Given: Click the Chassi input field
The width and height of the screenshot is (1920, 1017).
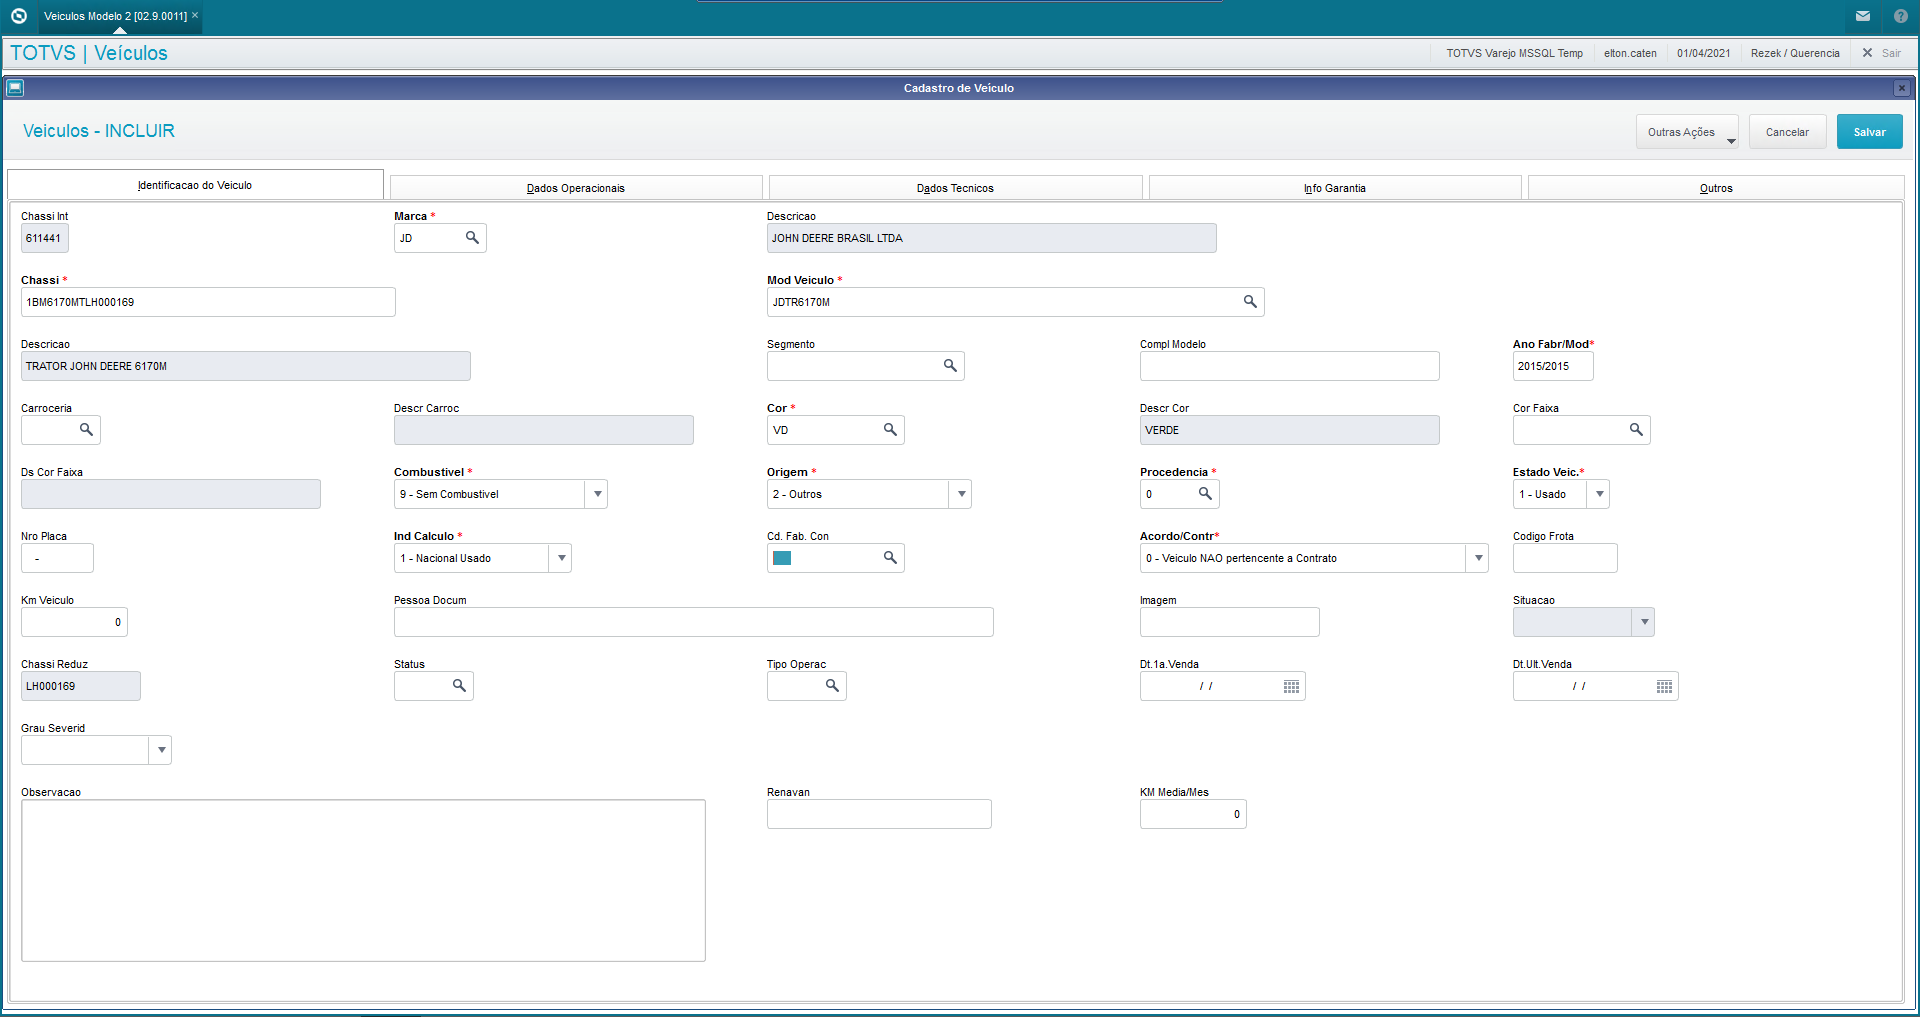Looking at the screenshot, I should pos(208,302).
